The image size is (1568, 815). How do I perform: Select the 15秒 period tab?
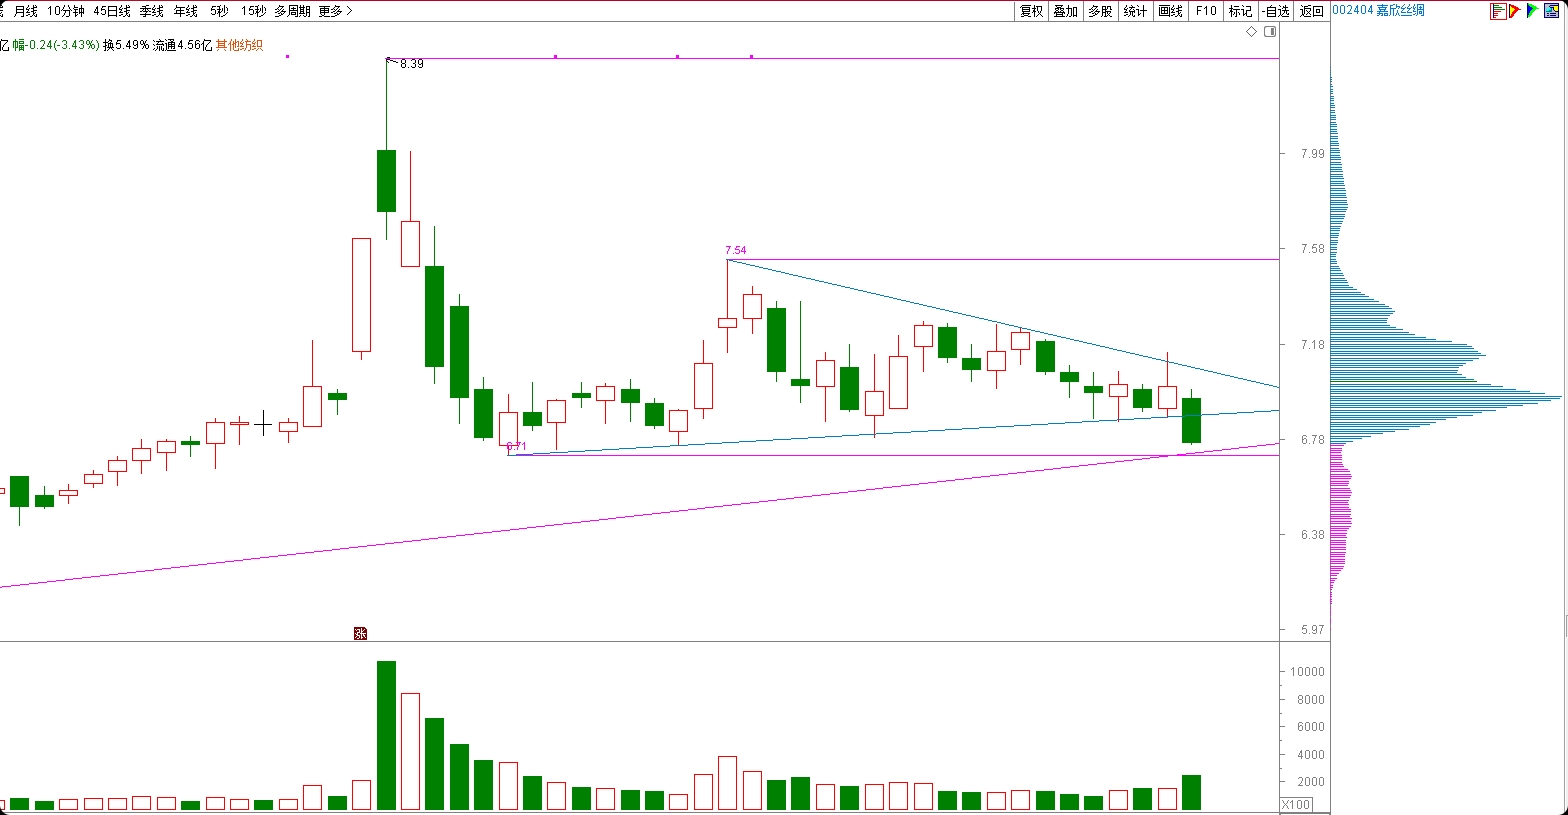click(253, 11)
